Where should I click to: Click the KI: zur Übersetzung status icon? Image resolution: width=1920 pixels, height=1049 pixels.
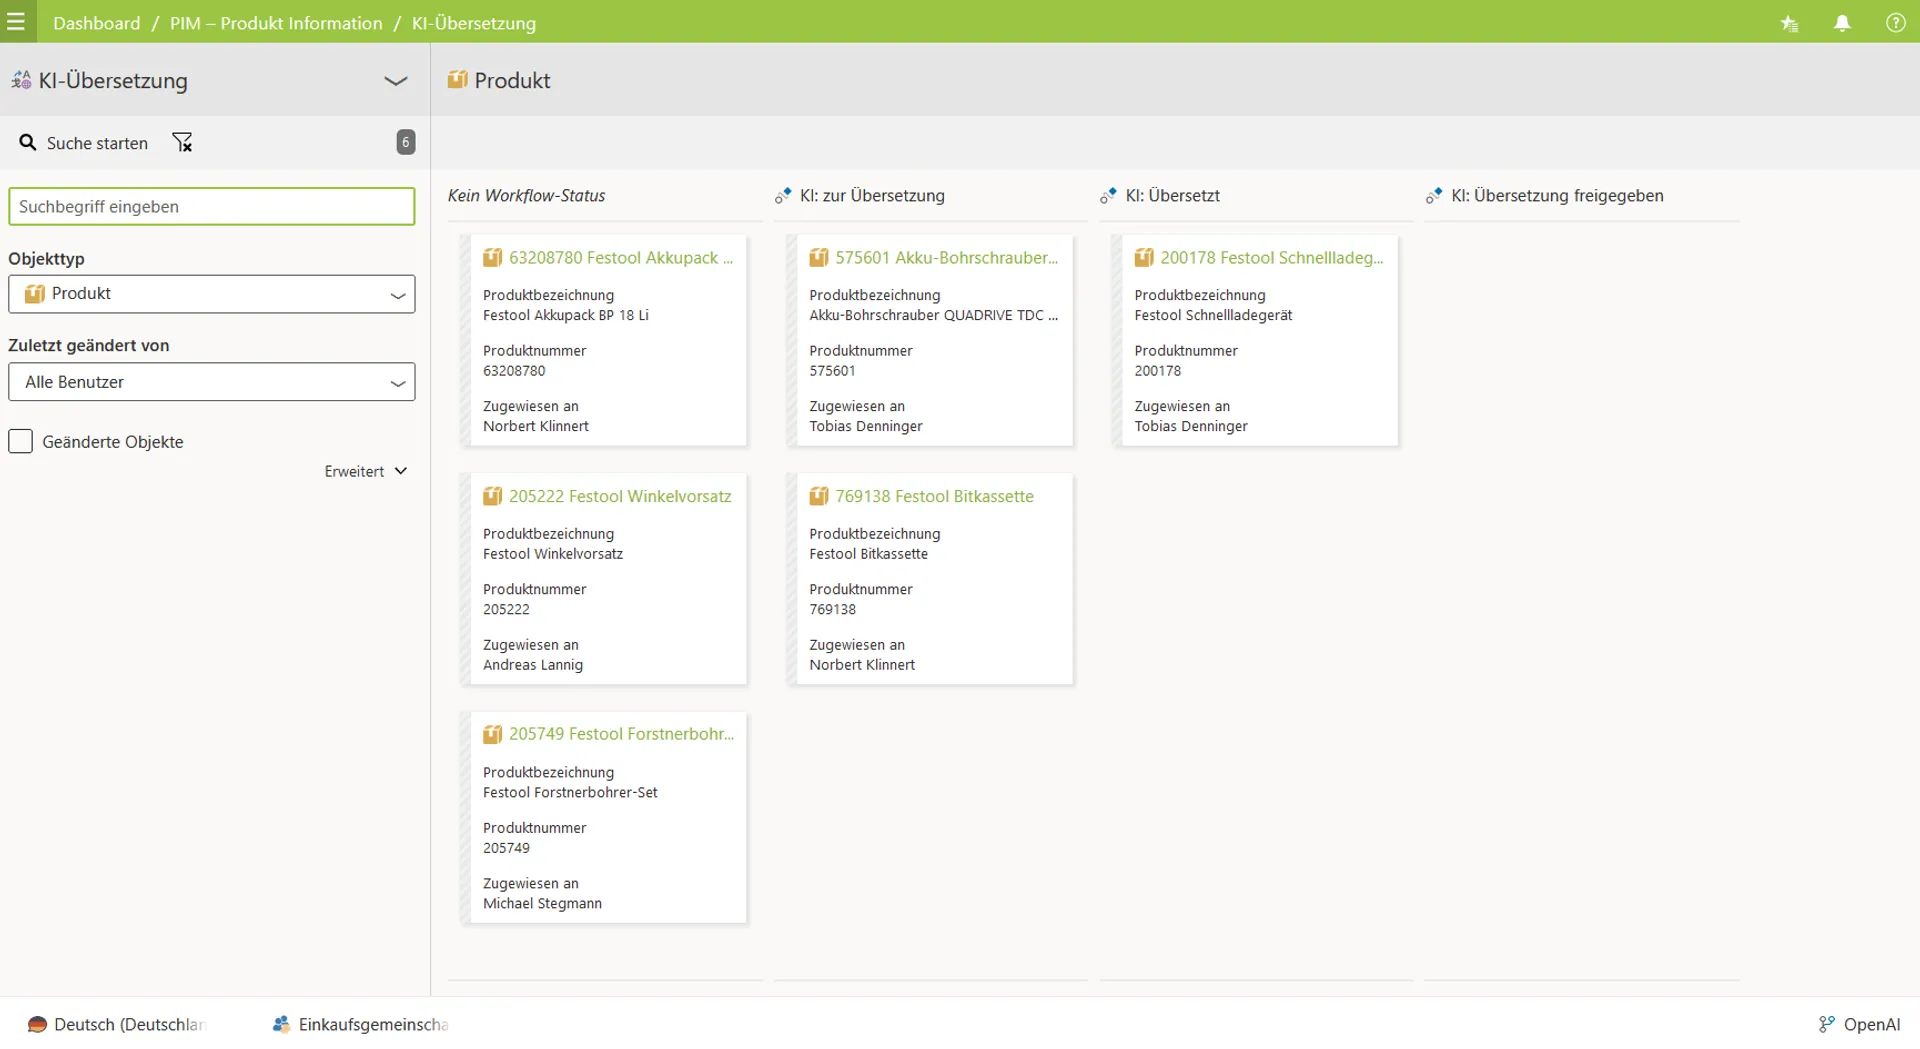783,196
